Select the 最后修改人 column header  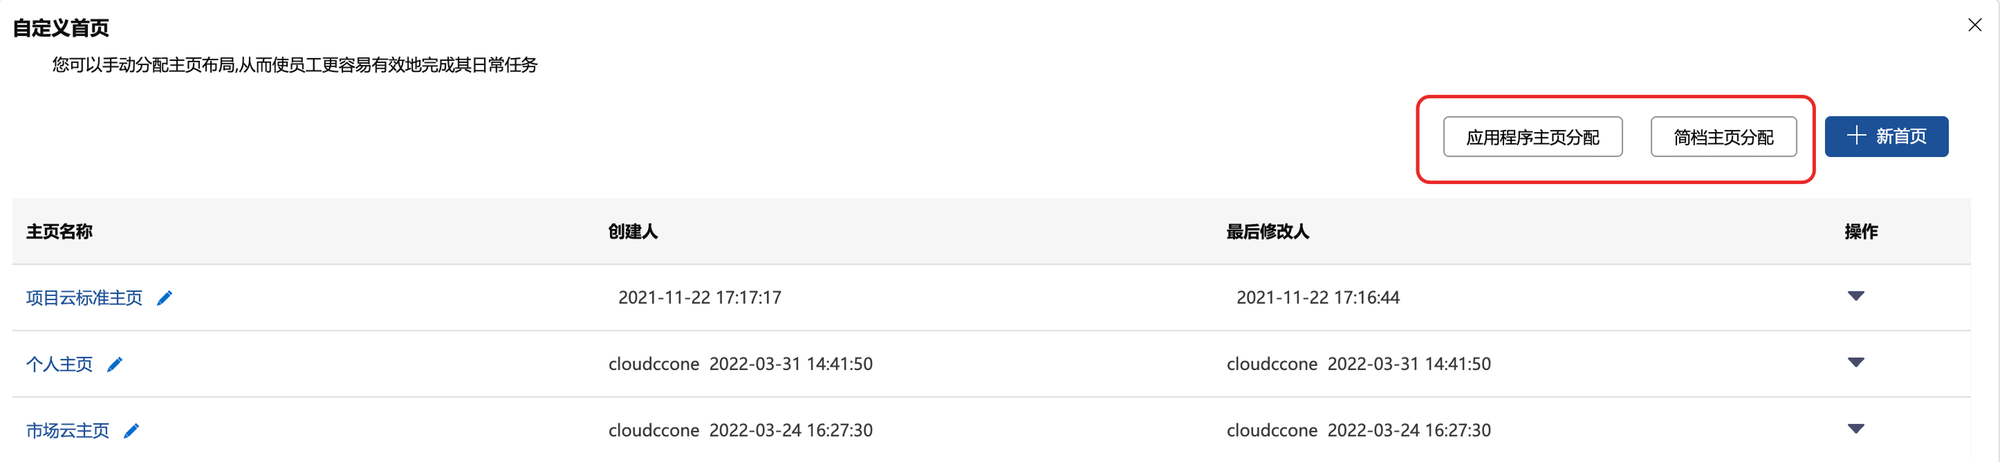[1267, 232]
